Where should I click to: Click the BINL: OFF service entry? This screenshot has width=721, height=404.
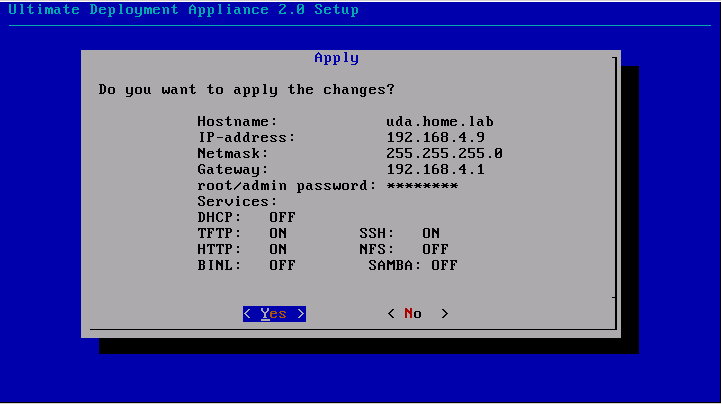[246, 266]
